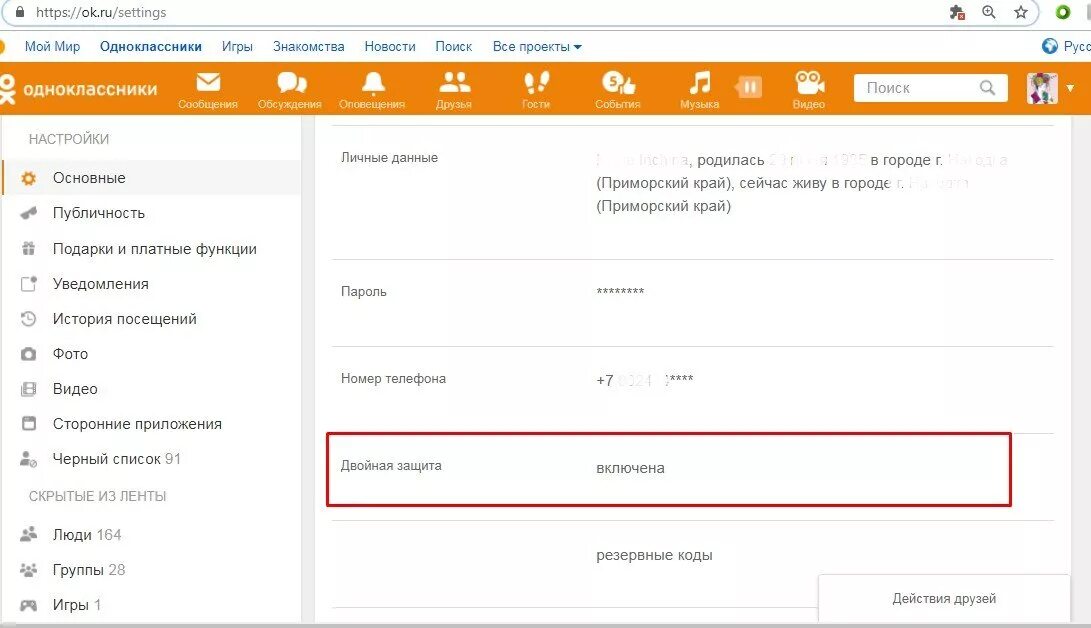1091x628 pixels.
Task: Open the Поиск top menu link
Action: coord(454,47)
